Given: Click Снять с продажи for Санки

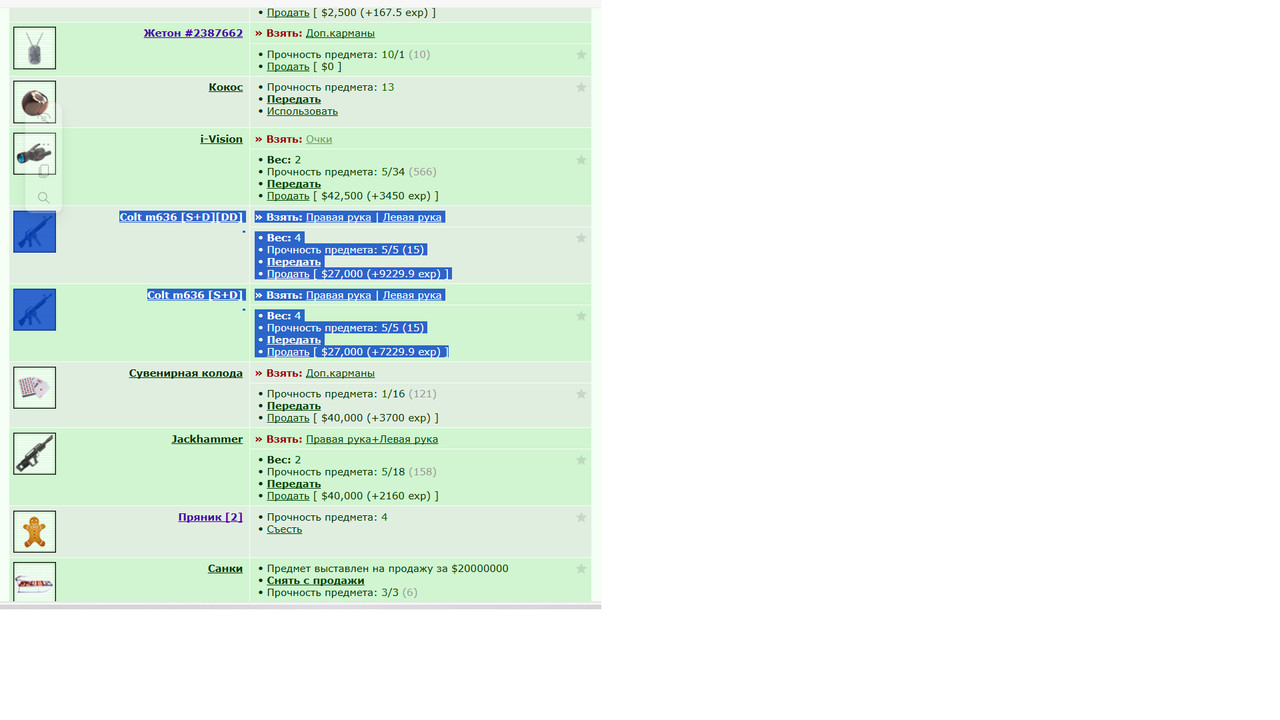Looking at the screenshot, I should click(x=316, y=581).
